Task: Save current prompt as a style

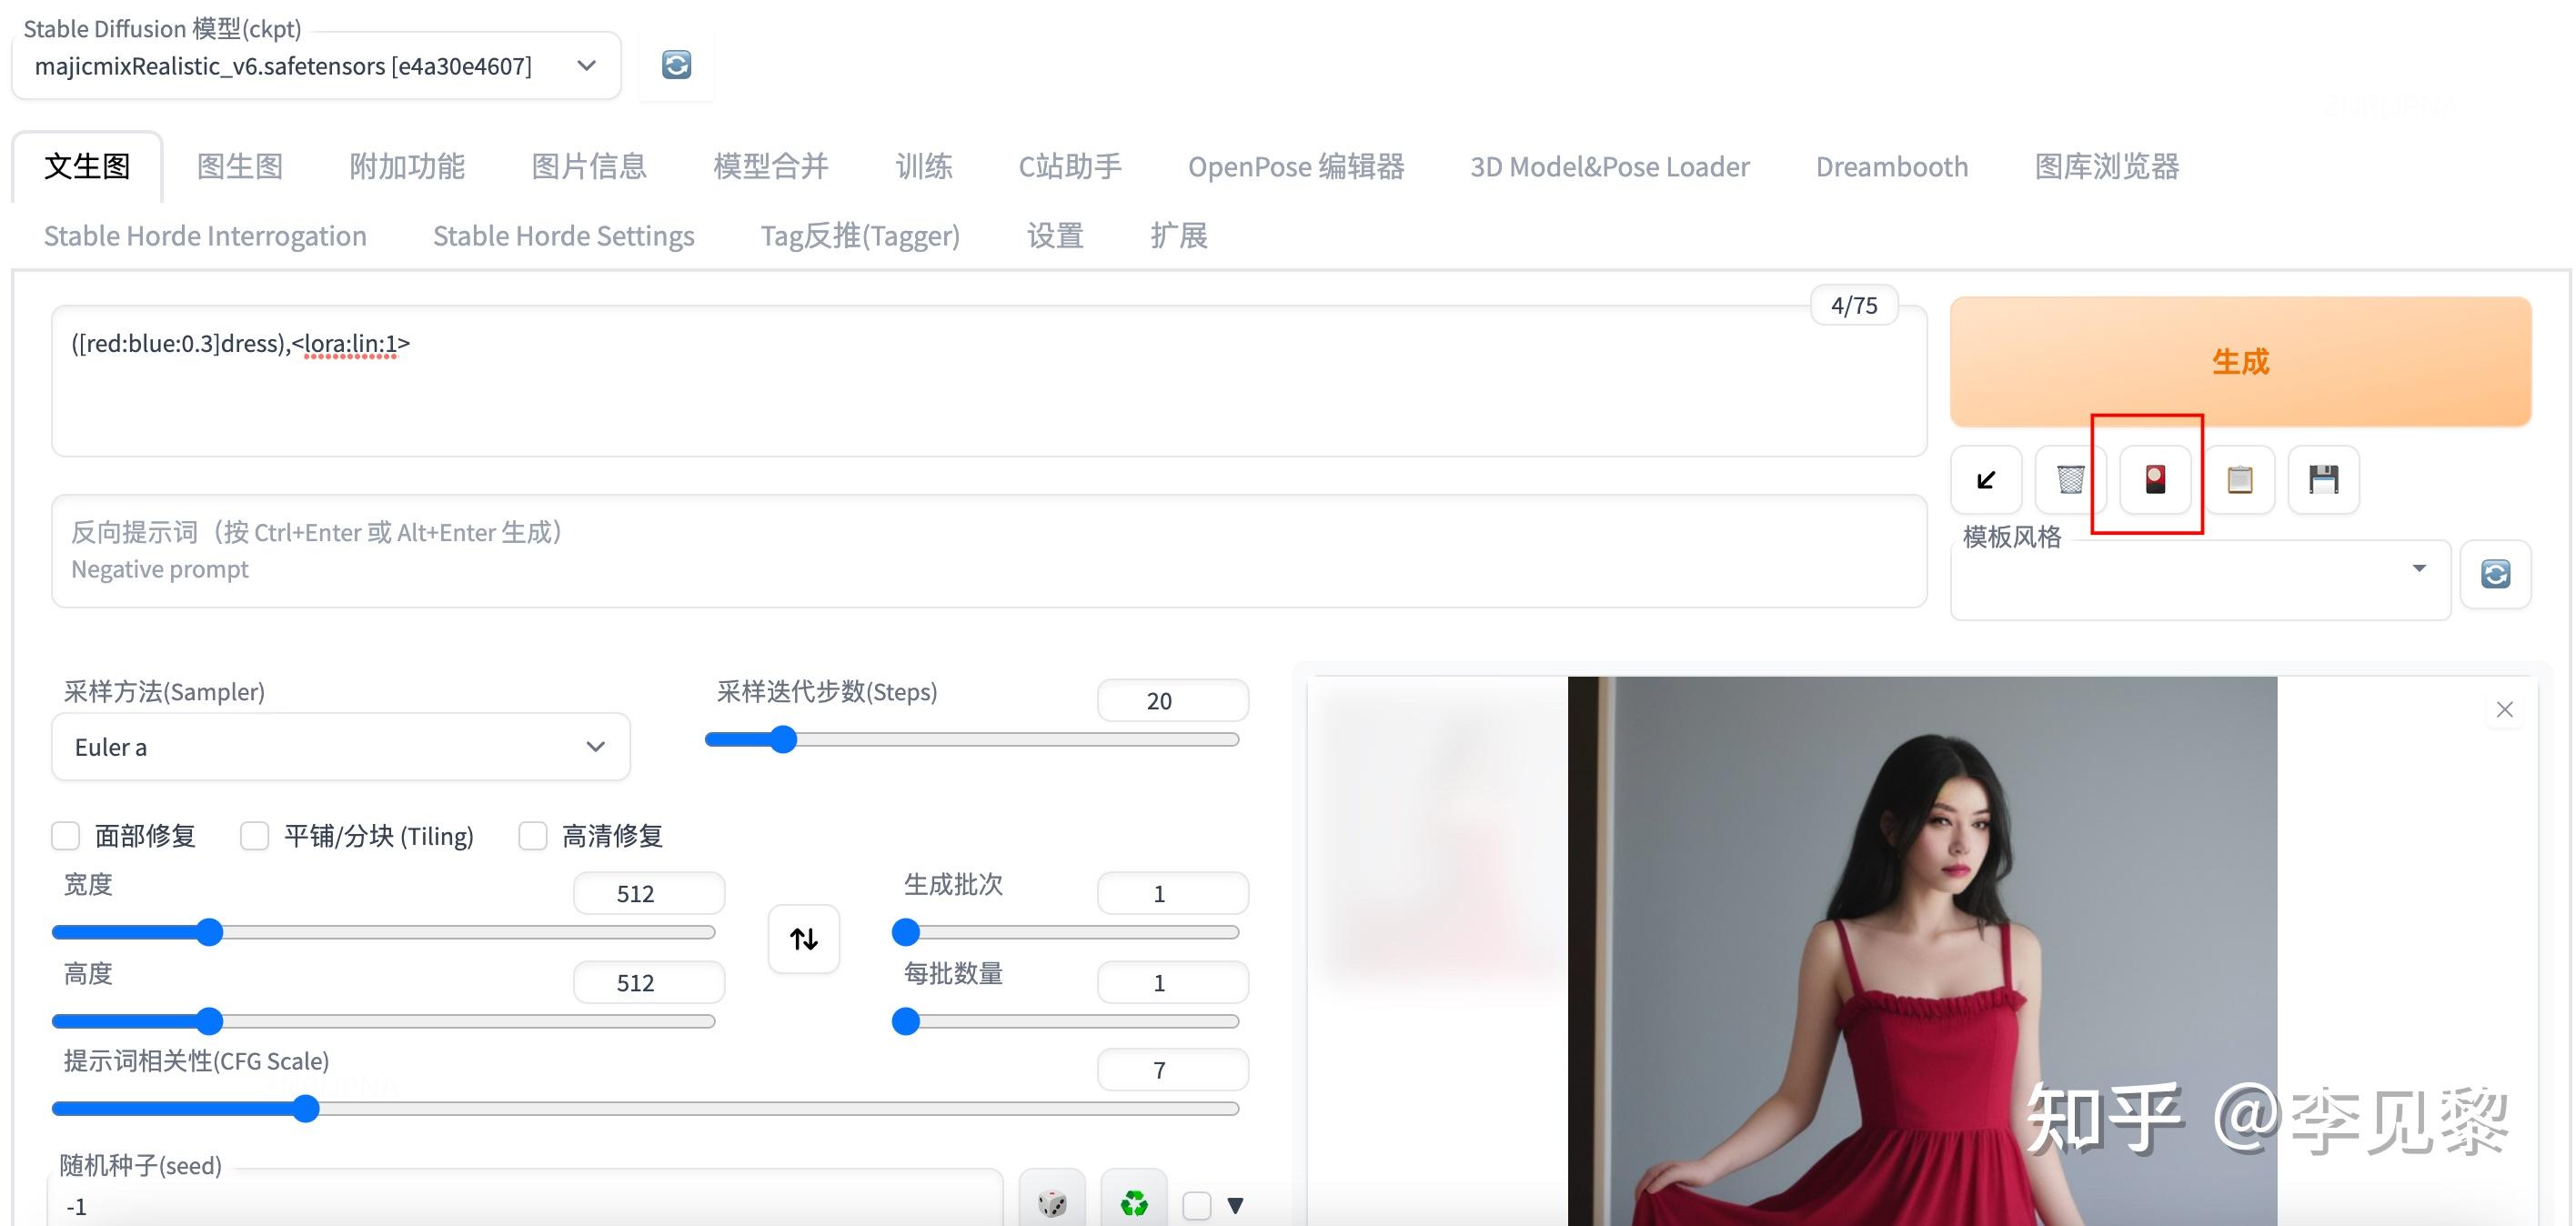Action: 2323,480
